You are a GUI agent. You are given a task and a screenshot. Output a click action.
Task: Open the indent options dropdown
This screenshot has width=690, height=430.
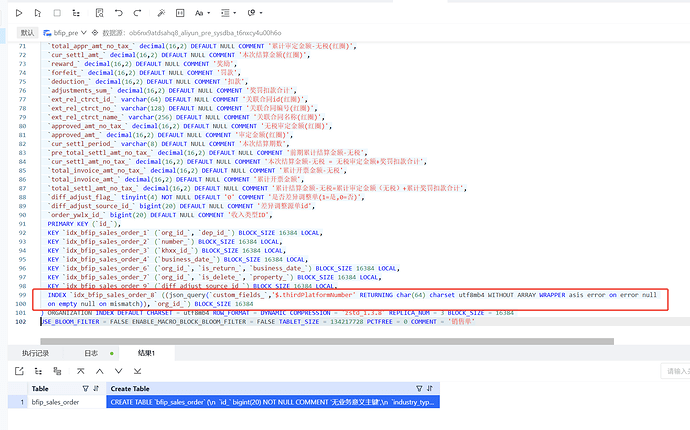coord(228,13)
